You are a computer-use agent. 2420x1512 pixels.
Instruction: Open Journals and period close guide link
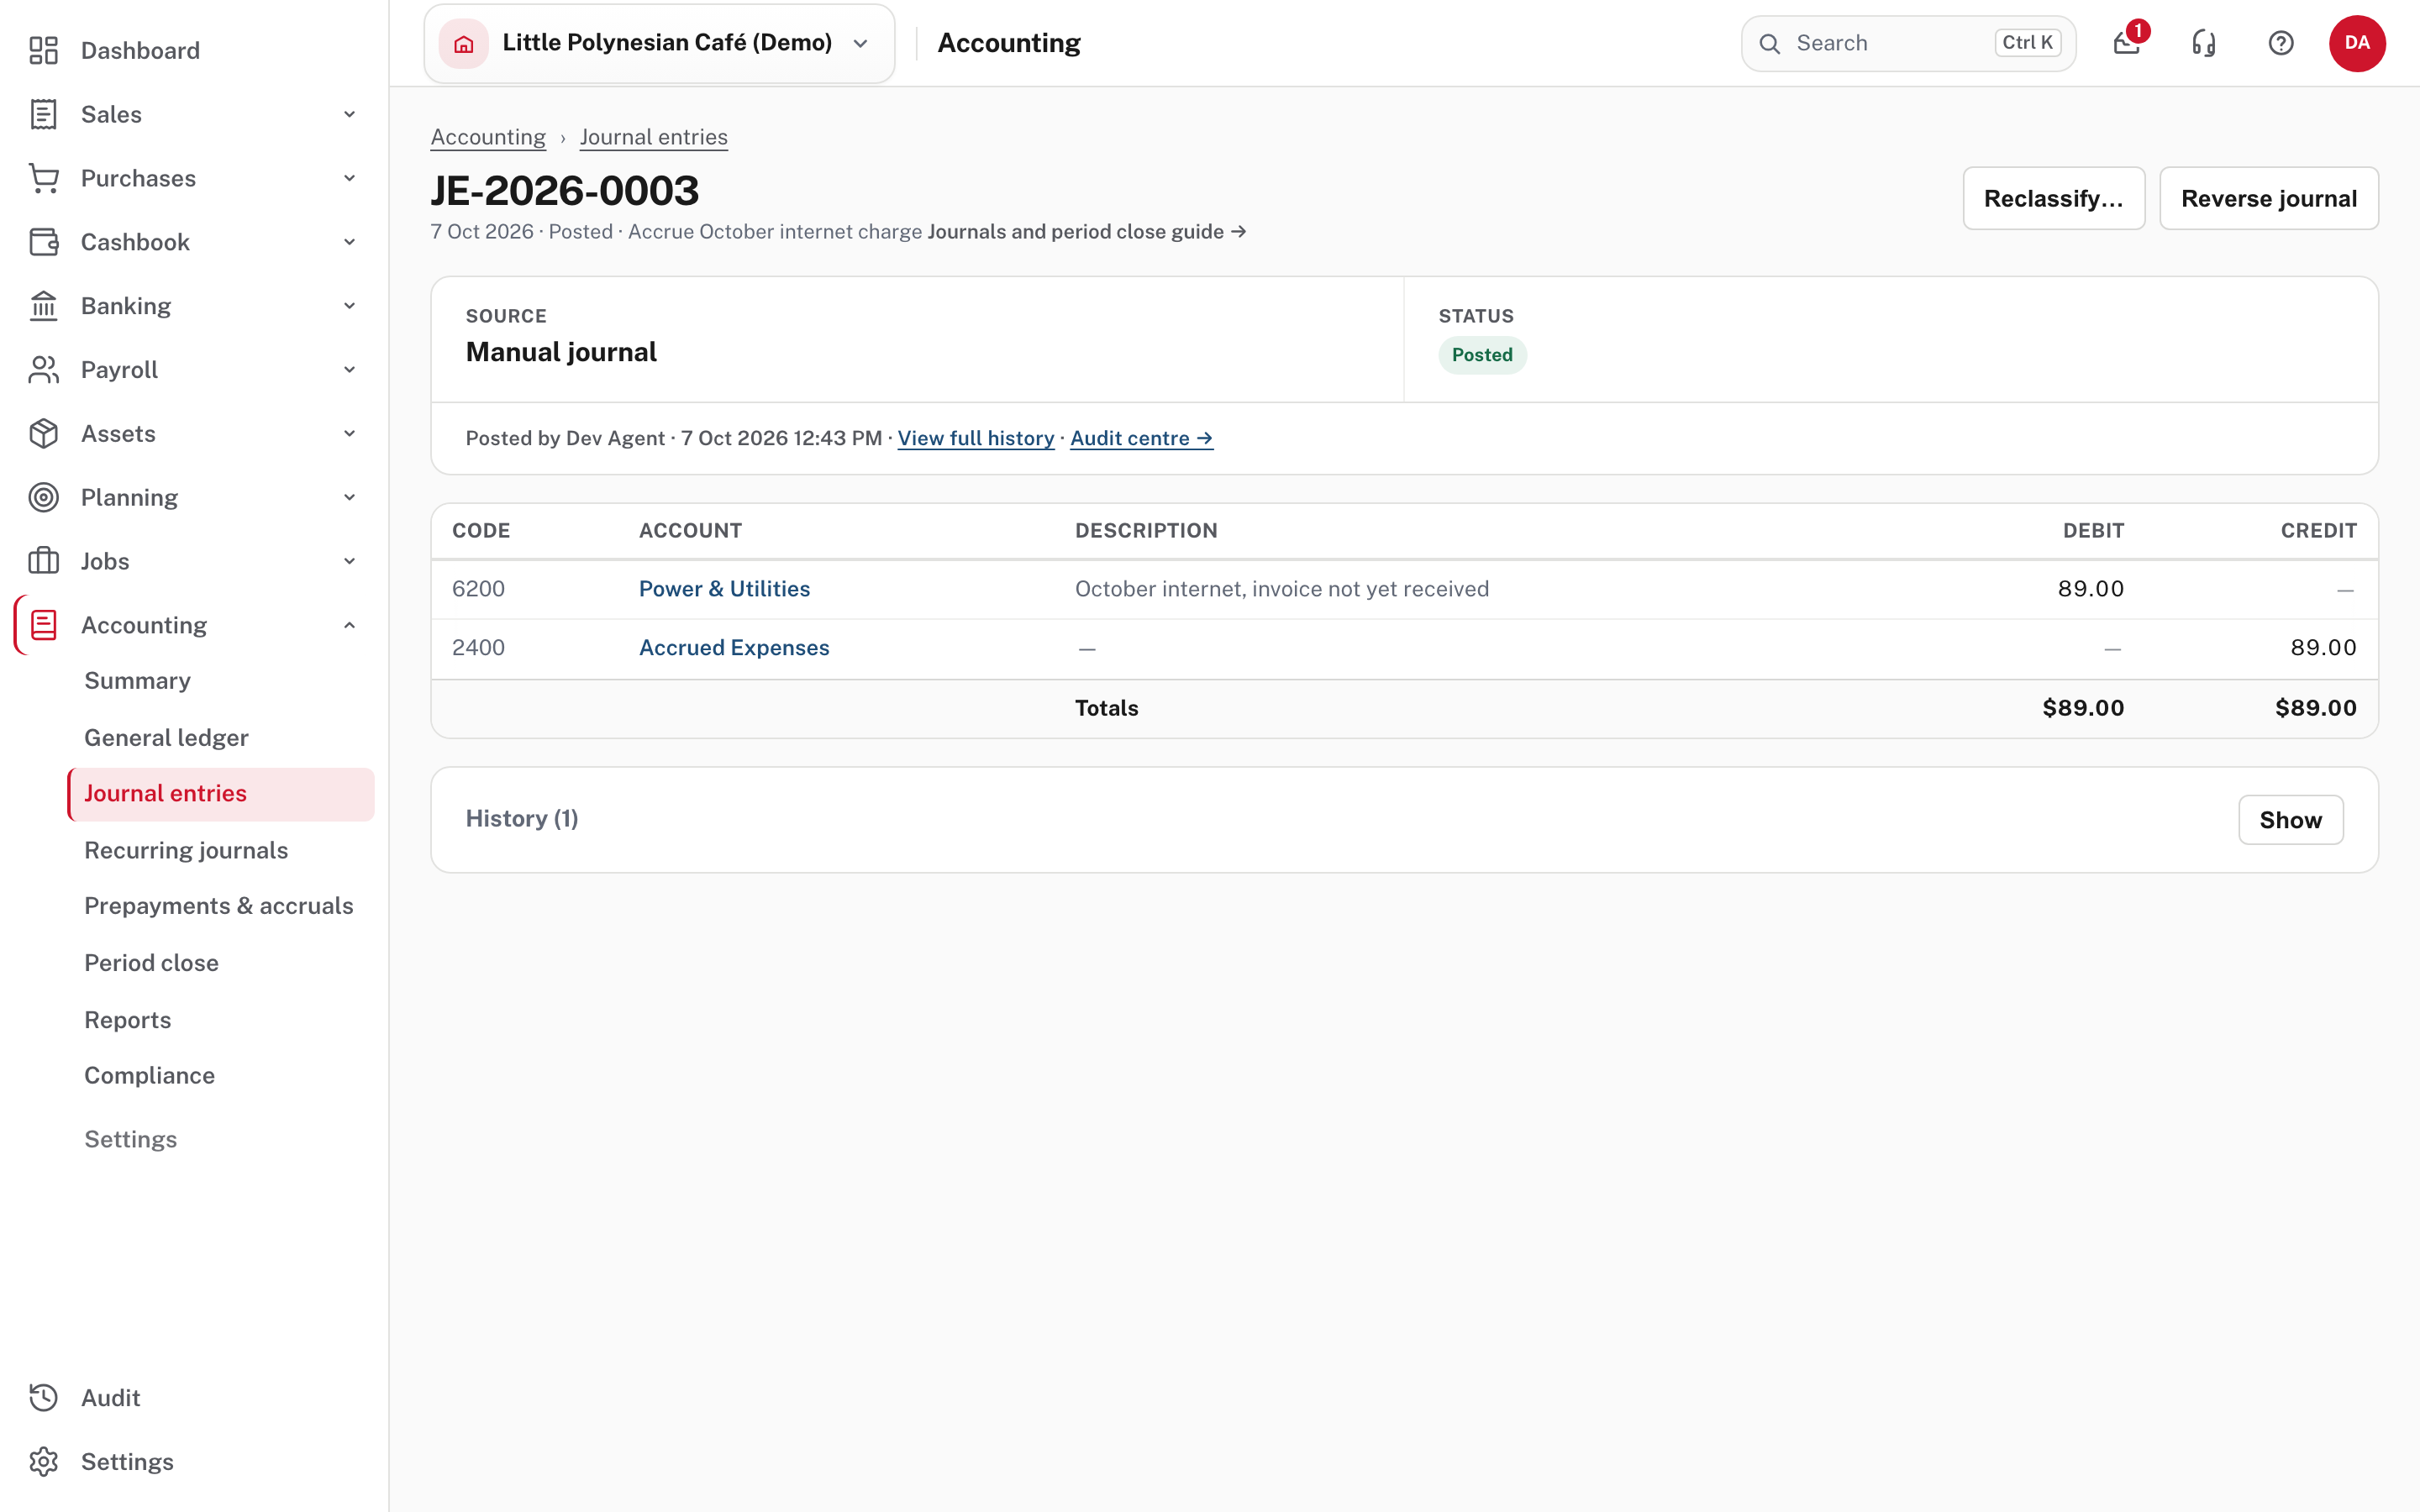[x=1087, y=232]
